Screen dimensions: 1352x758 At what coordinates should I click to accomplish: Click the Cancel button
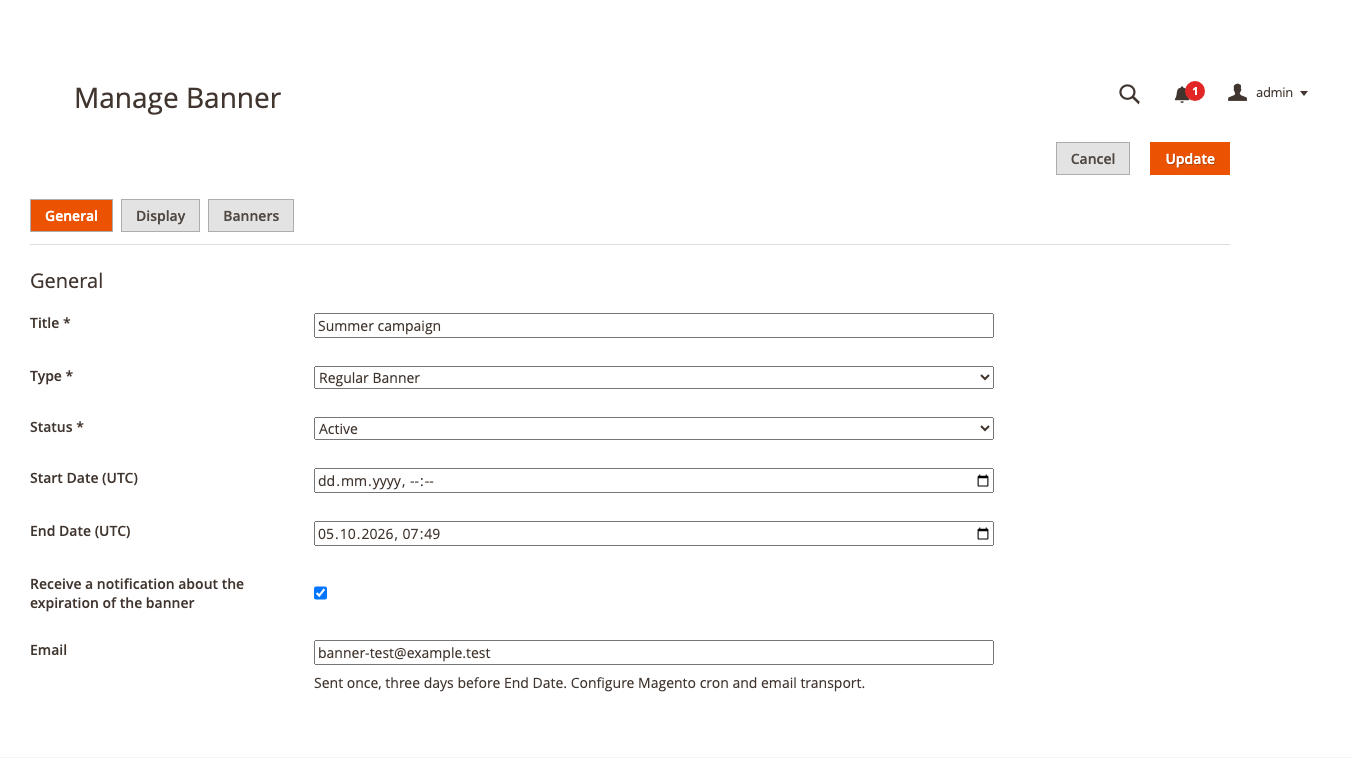pyautogui.click(x=1093, y=159)
